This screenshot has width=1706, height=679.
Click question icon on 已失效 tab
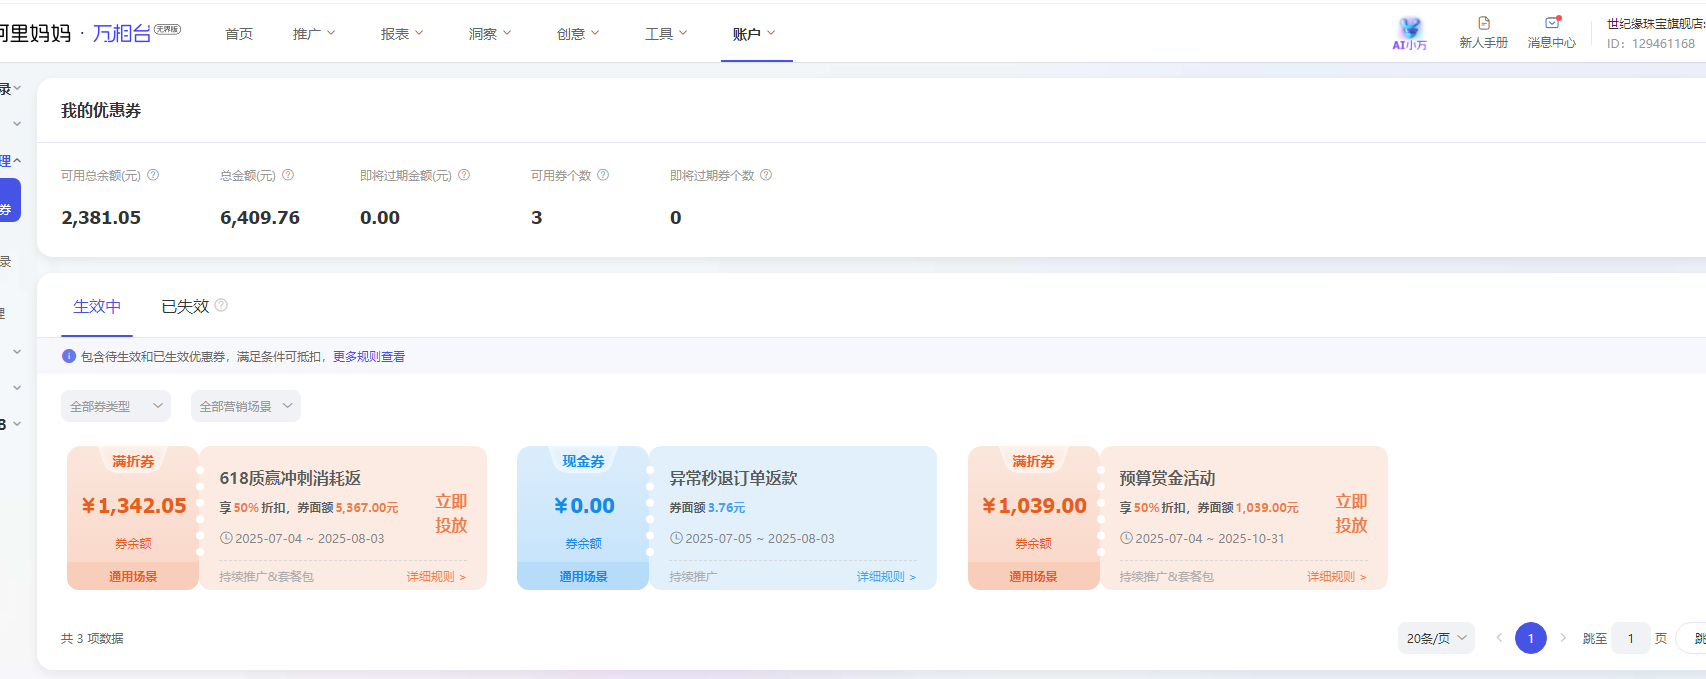[222, 305]
